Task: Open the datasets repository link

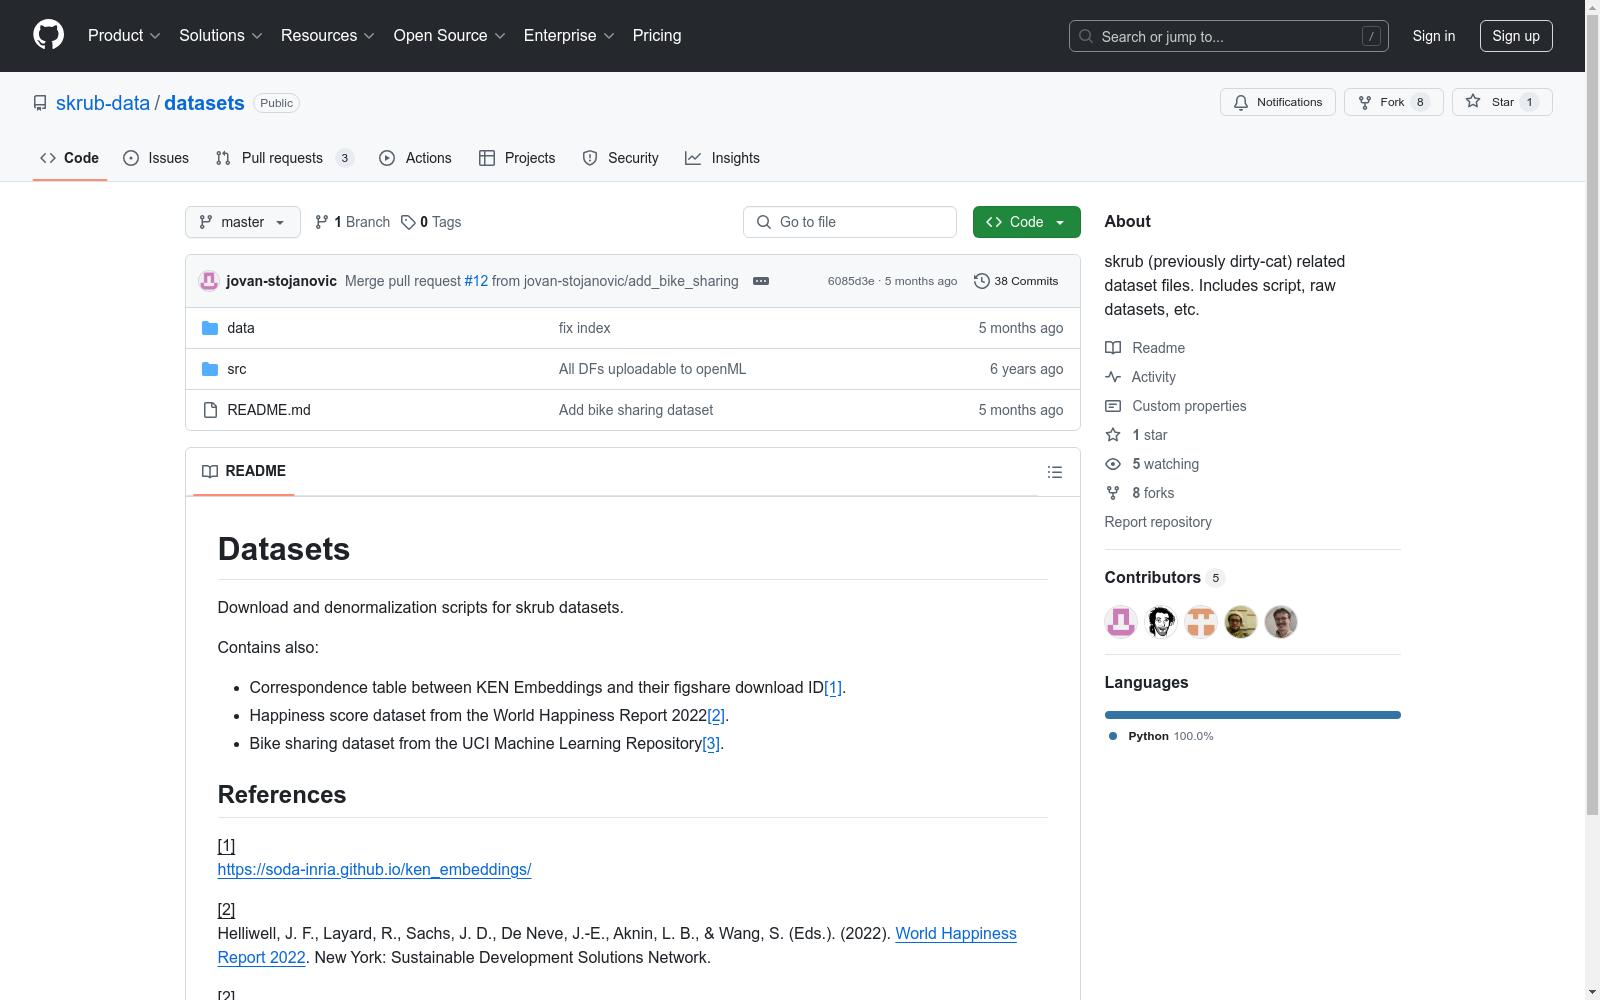Action: (x=204, y=103)
